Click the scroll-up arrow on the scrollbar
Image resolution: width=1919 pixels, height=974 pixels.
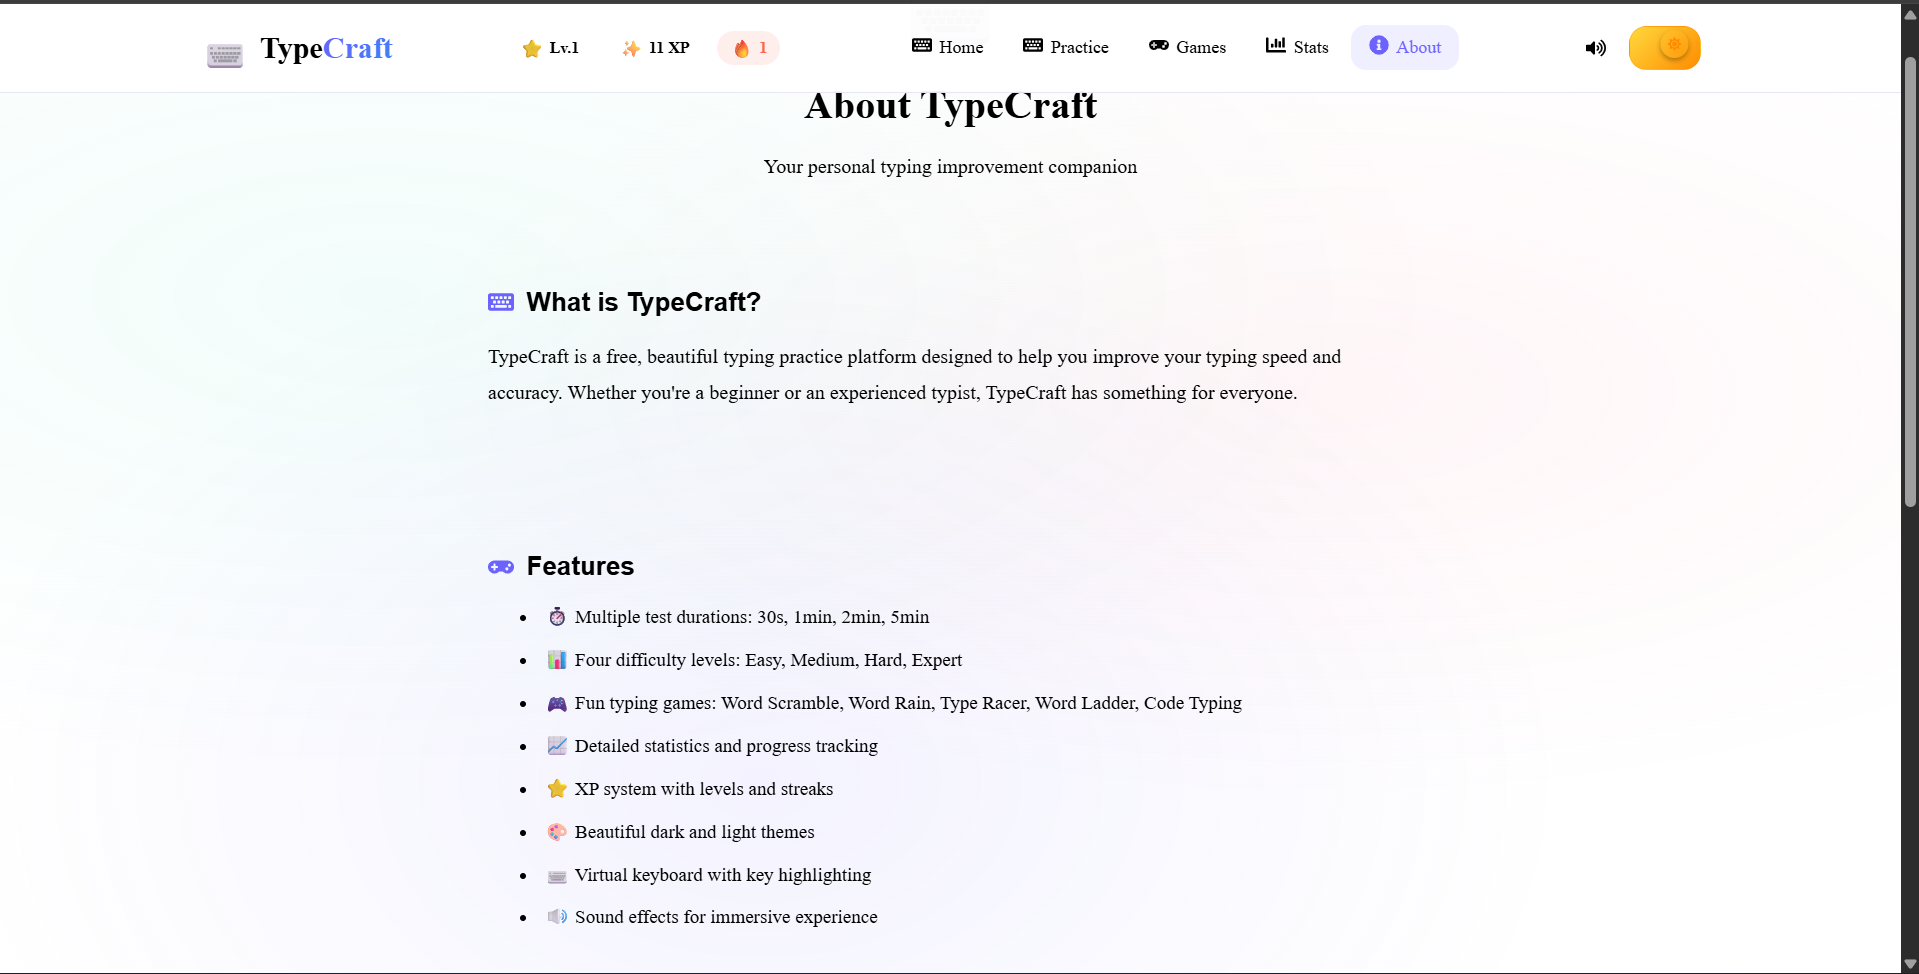click(x=1908, y=13)
